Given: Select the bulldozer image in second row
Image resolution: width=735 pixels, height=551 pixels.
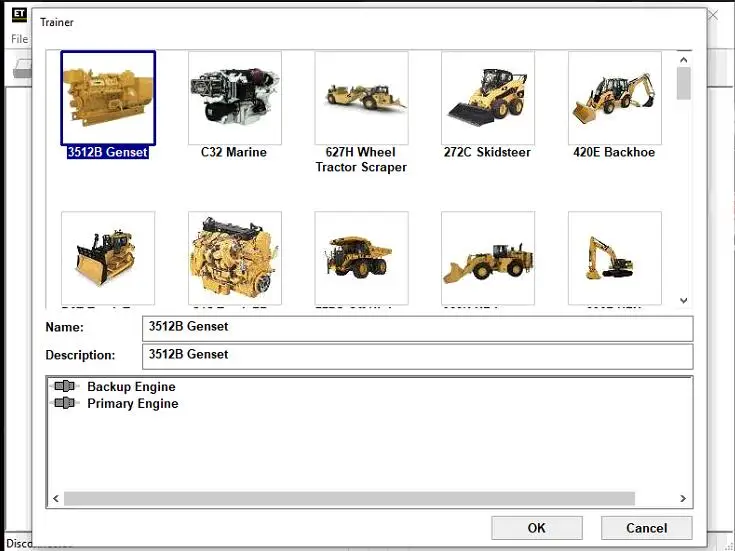Looking at the screenshot, I should 108,258.
